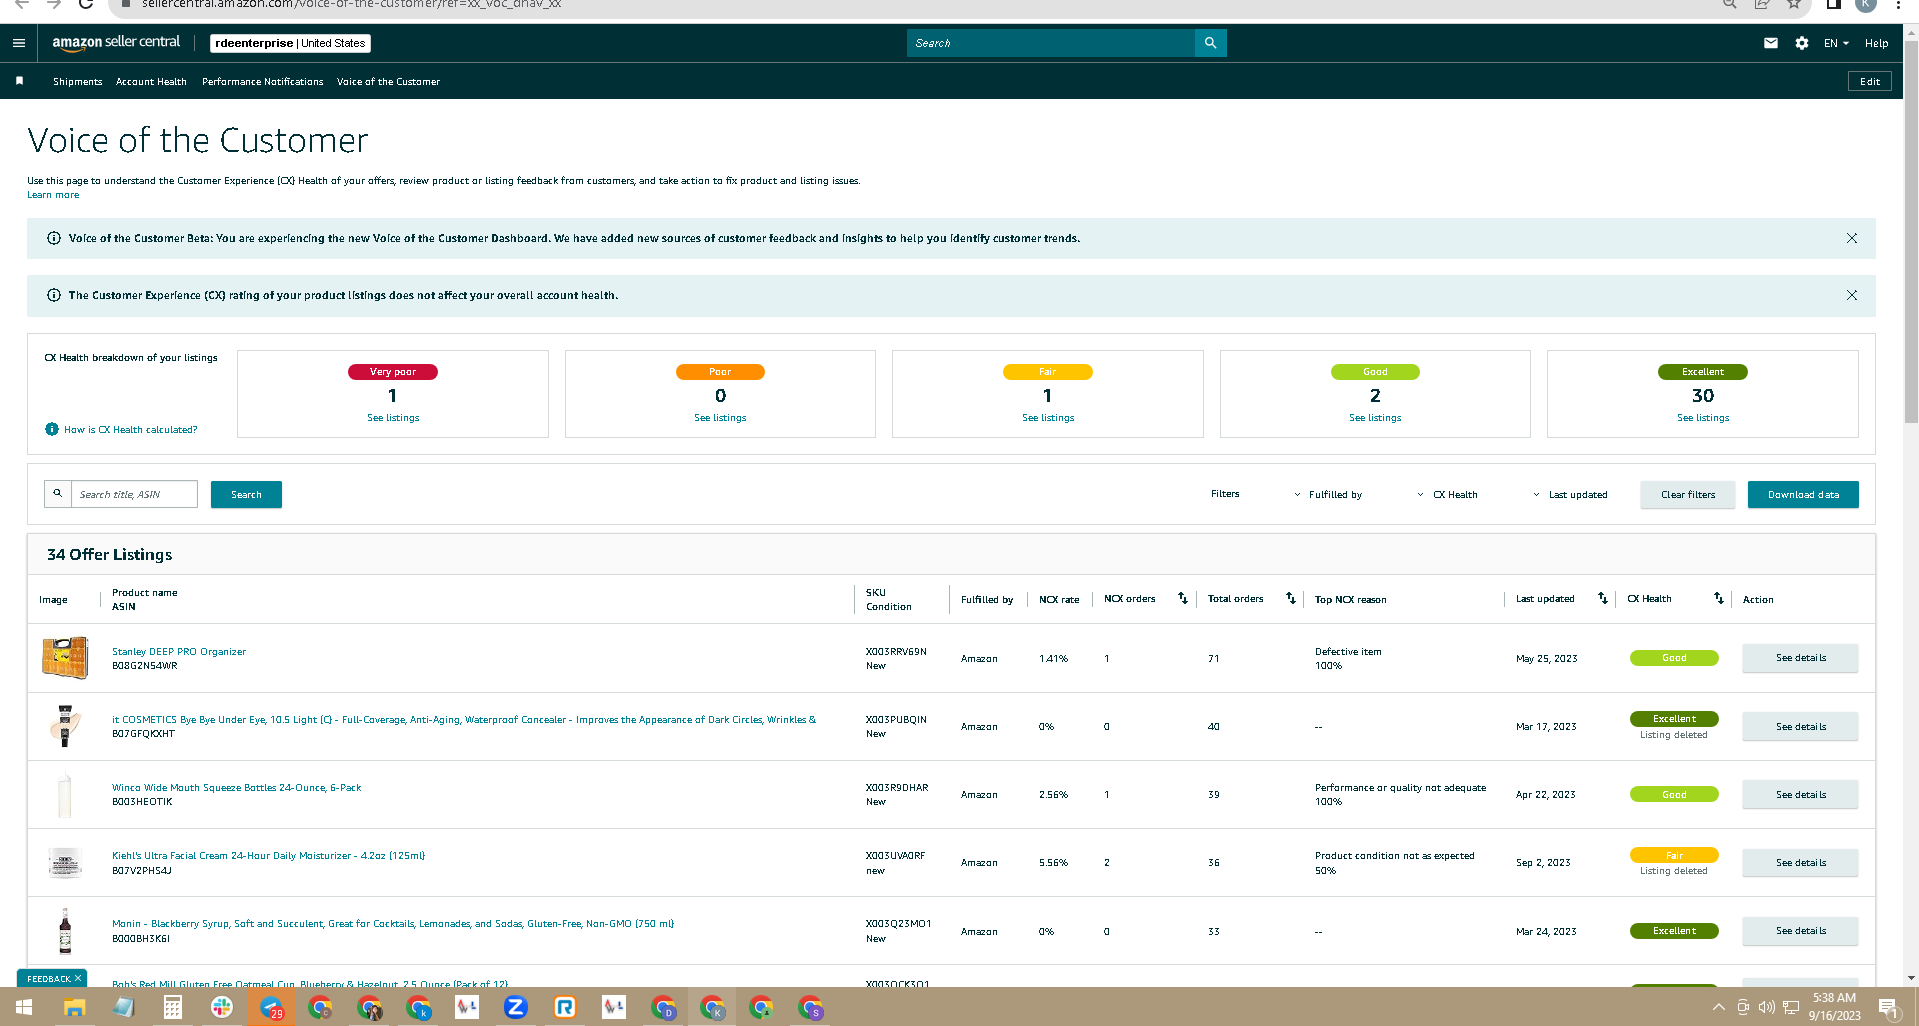Expand the Fulfilled by filter dropdown
Viewport: 1919px width, 1026px height.
[1328, 494]
